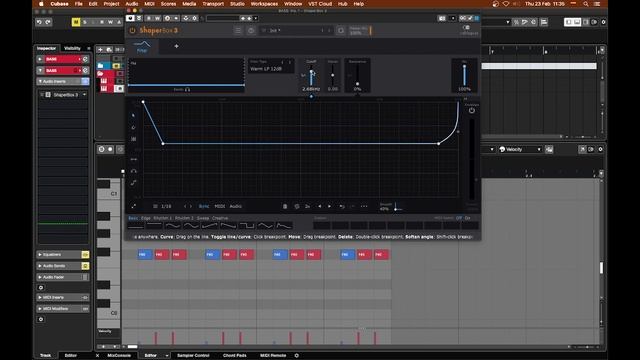Toggle the Envelope power button
Image resolution: width=640 pixels, height=360 pixels.
[471, 110]
